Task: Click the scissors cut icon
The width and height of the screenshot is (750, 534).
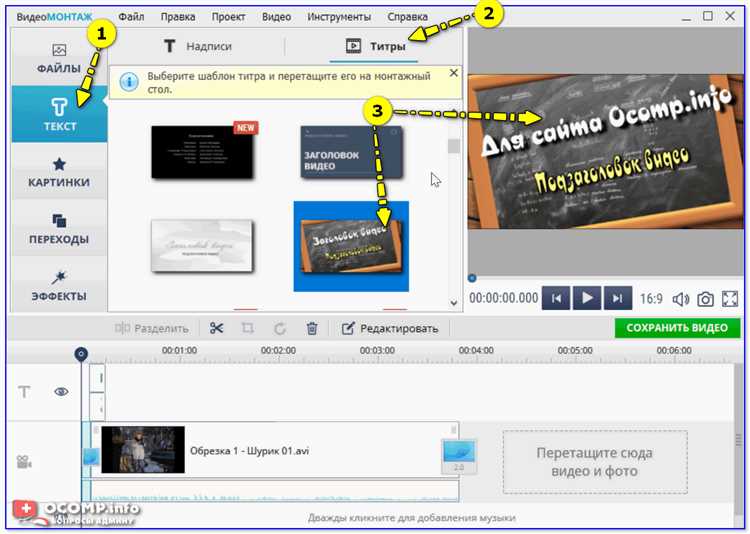Action: click(216, 328)
